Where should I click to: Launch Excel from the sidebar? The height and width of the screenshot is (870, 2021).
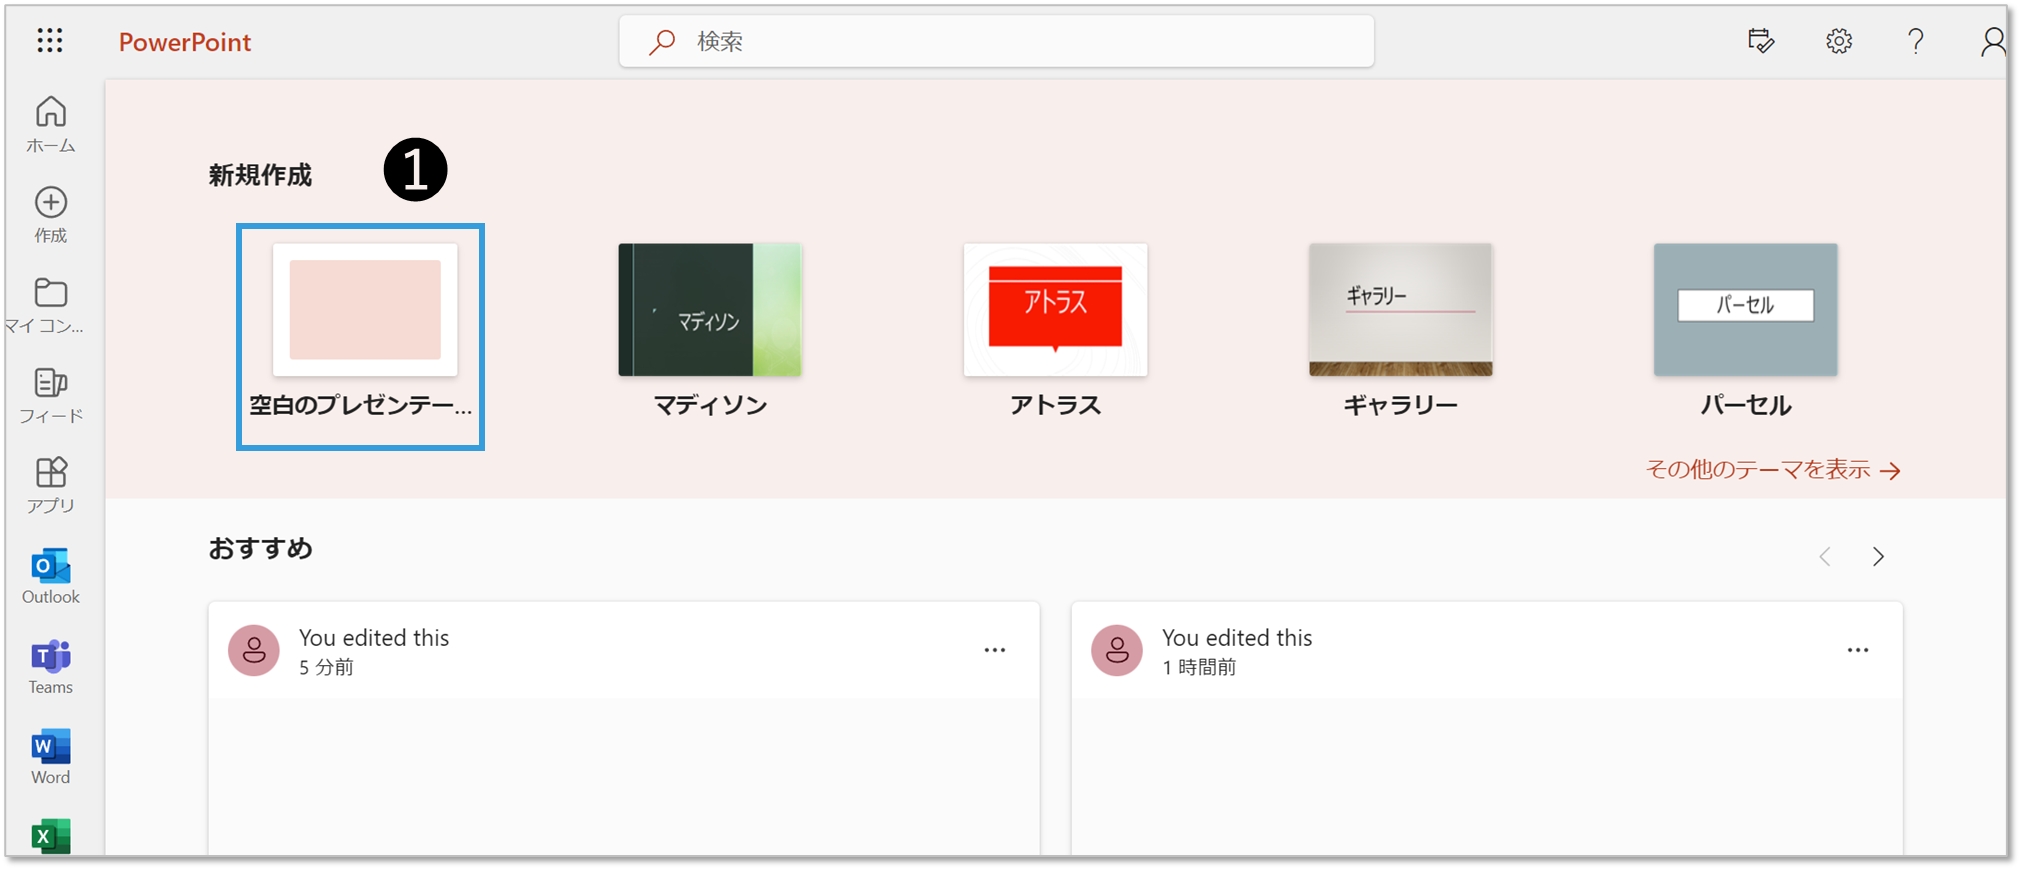[51, 835]
